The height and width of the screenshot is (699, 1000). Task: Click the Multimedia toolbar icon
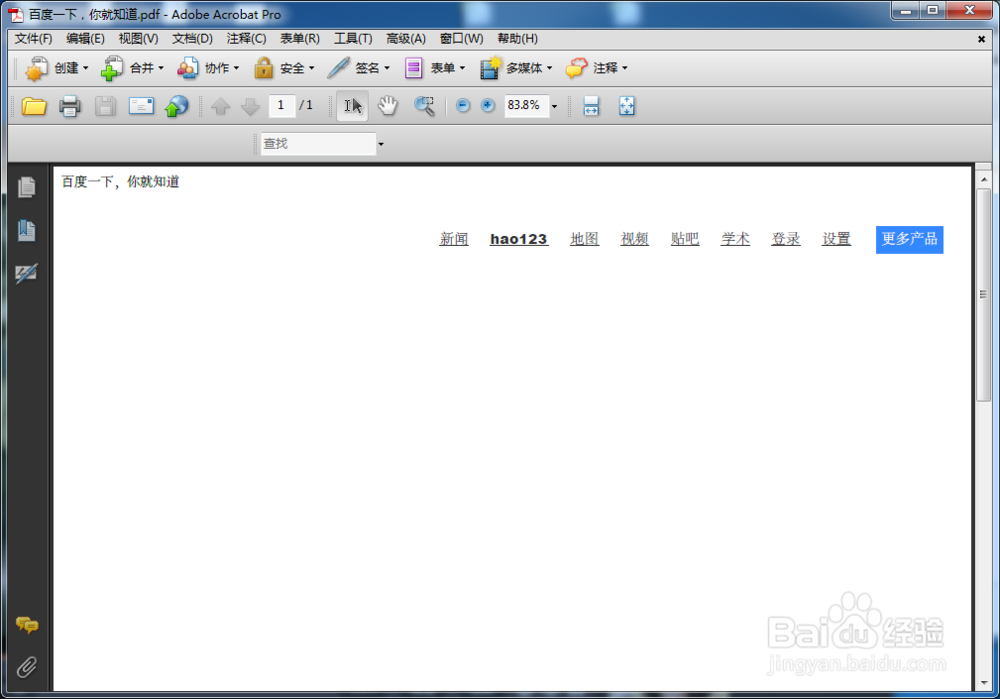490,68
